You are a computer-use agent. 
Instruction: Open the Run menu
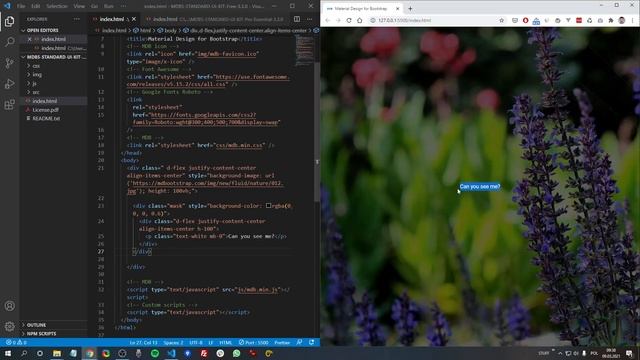pyautogui.click(x=109, y=6)
